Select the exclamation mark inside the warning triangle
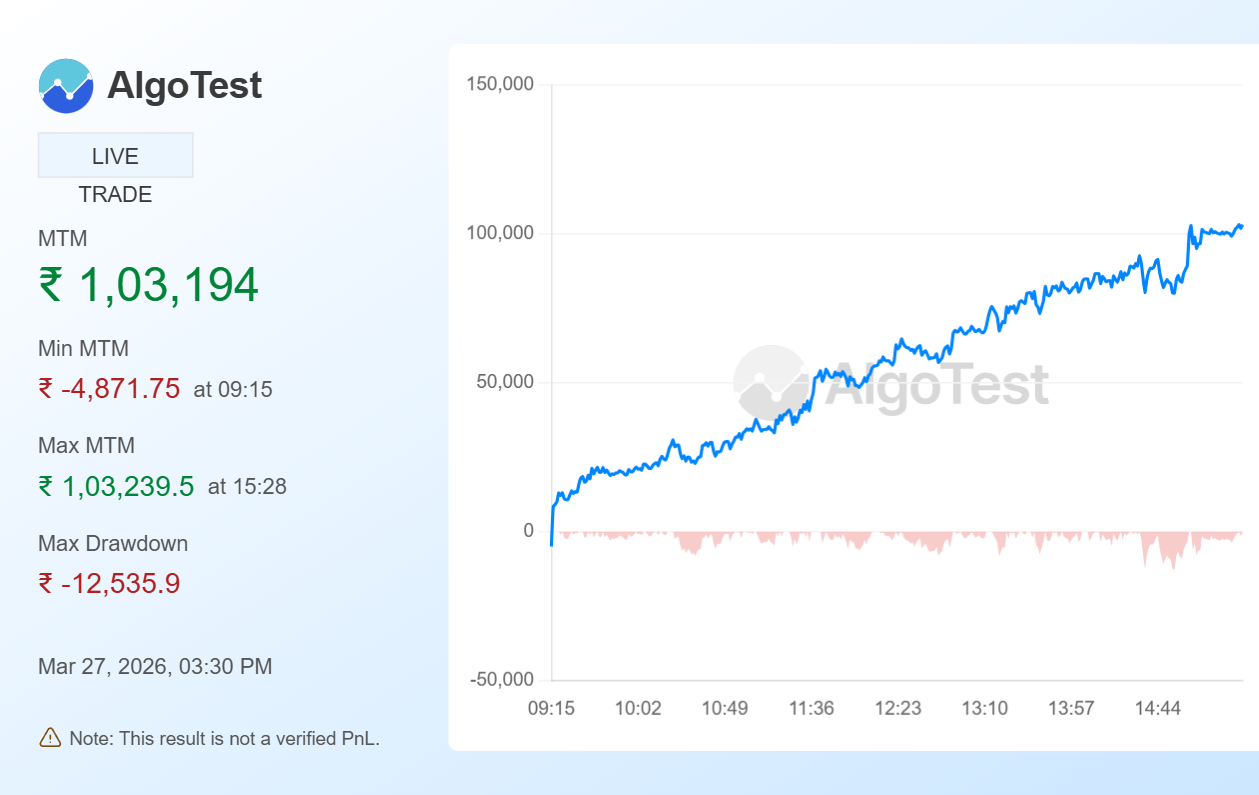Screen dimensions: 1259x795 (49, 740)
